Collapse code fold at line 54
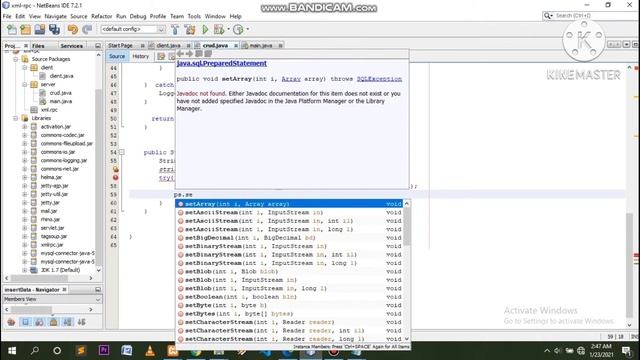 (122, 152)
